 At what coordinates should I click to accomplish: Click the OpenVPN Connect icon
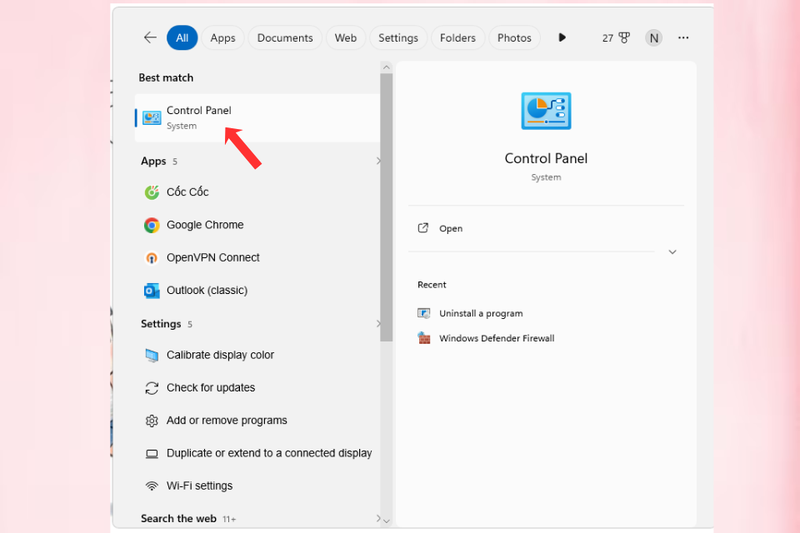tap(152, 258)
